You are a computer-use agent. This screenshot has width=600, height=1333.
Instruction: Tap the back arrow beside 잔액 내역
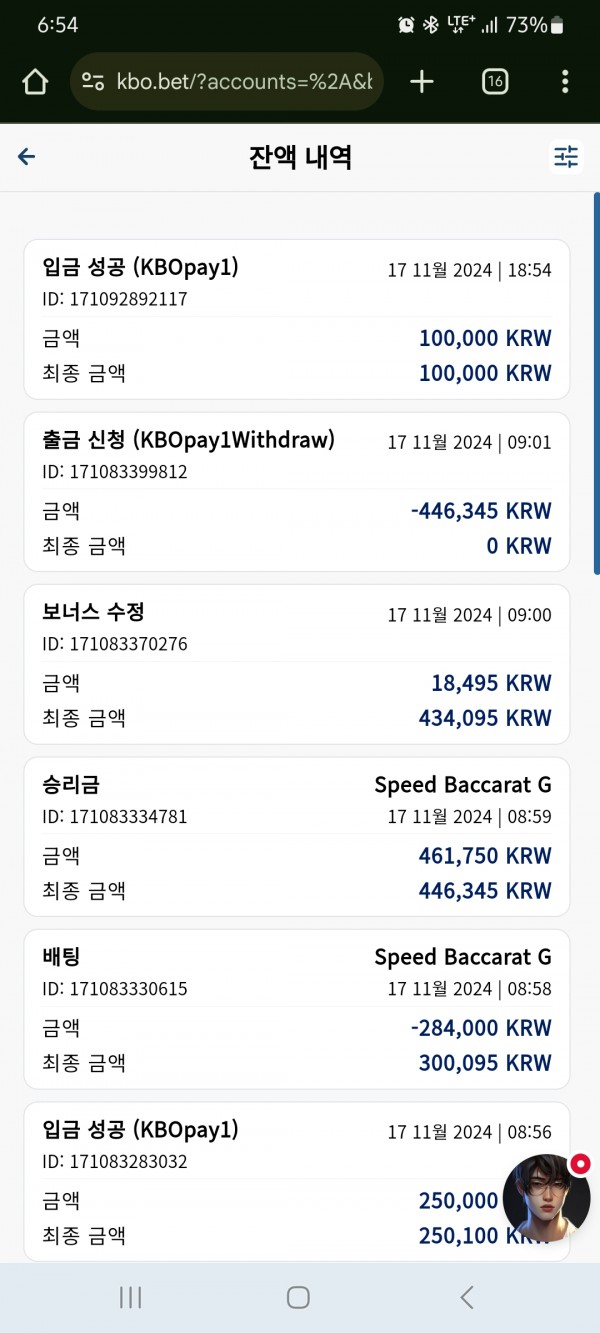(x=27, y=156)
